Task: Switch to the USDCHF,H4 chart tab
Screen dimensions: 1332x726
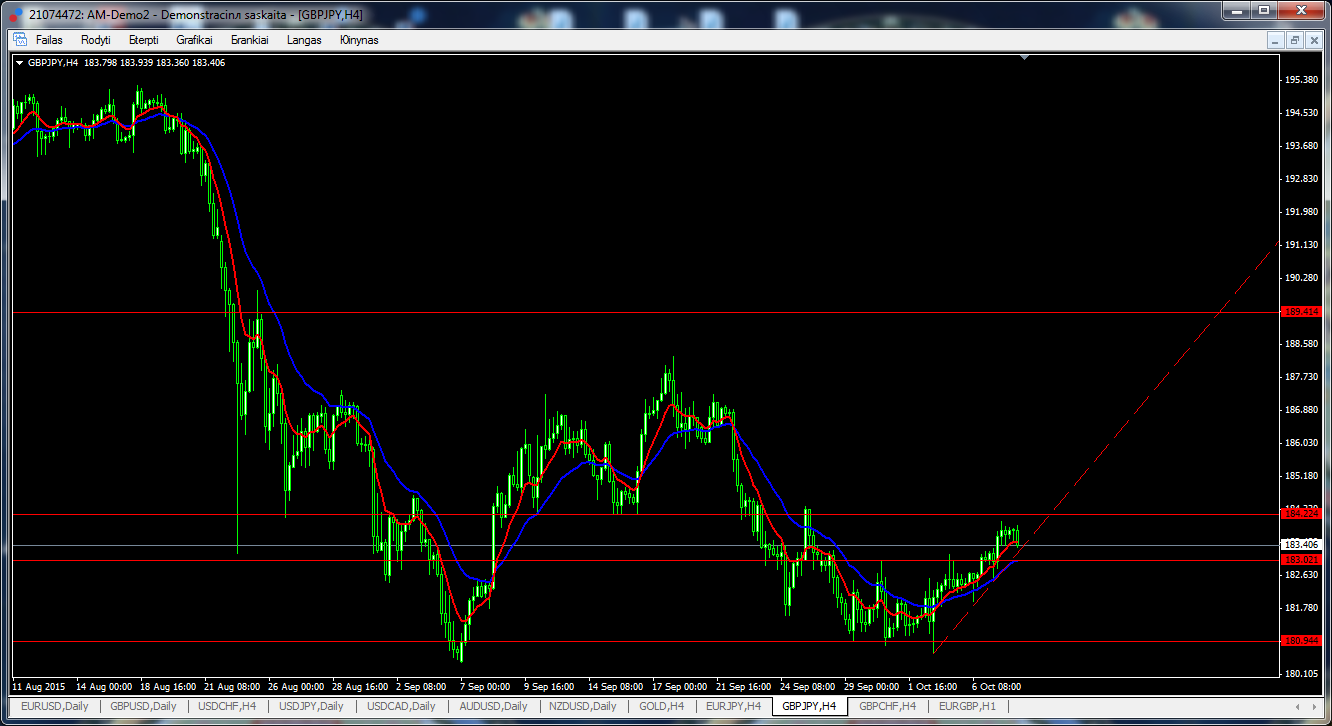Action: (227, 706)
